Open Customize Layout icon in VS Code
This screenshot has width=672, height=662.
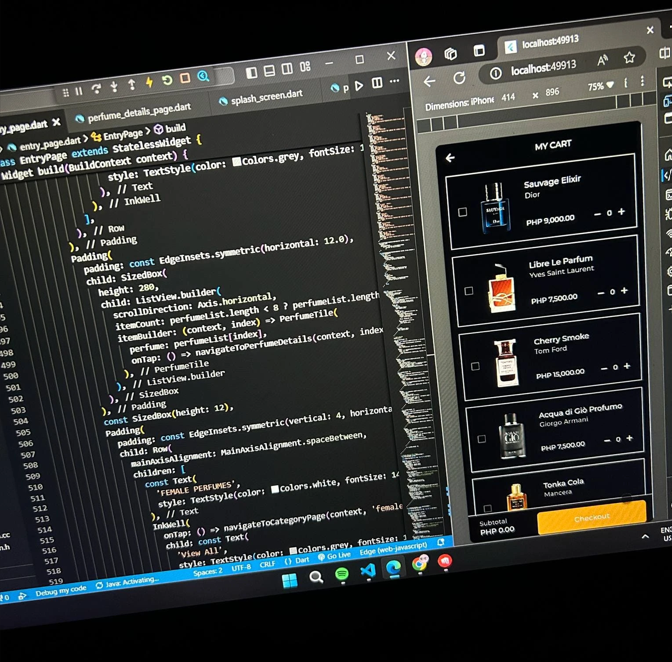click(x=305, y=66)
